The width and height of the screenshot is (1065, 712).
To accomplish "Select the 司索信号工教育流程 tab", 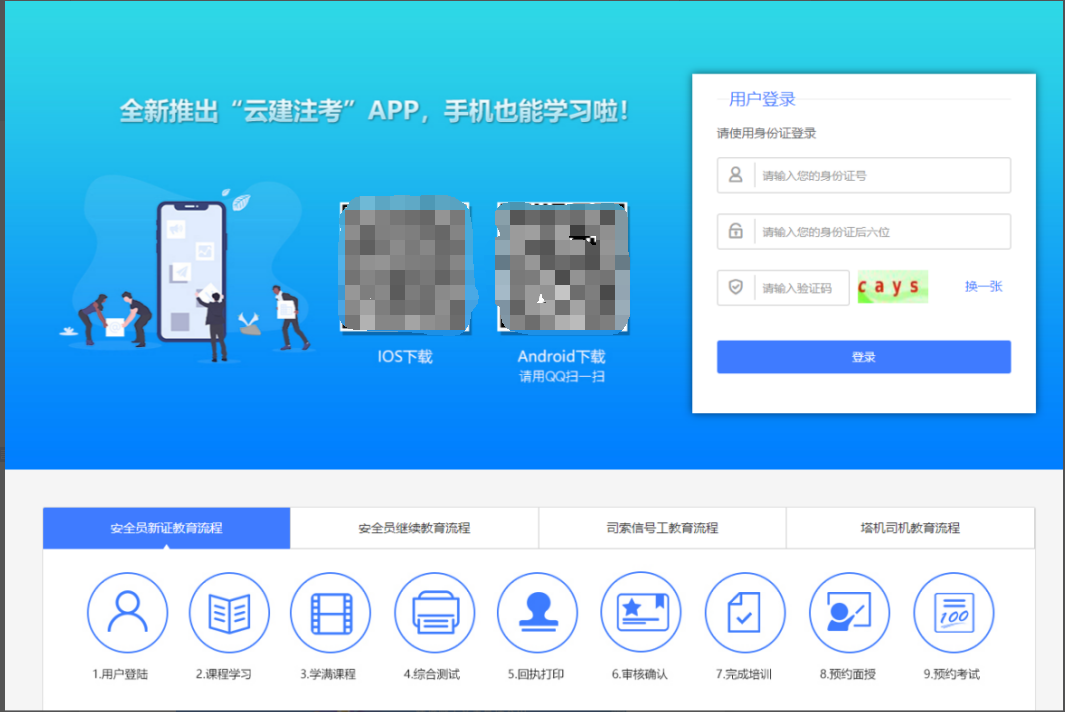I will point(662,528).
